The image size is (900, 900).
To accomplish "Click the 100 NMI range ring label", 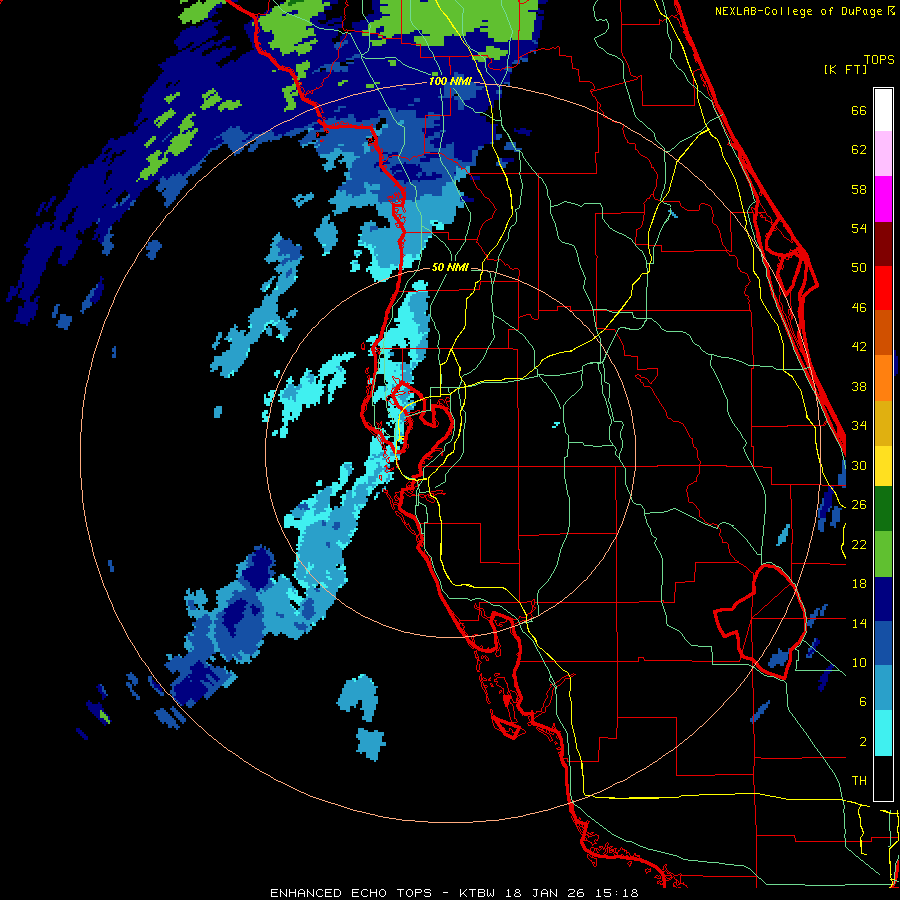I will point(451,81).
